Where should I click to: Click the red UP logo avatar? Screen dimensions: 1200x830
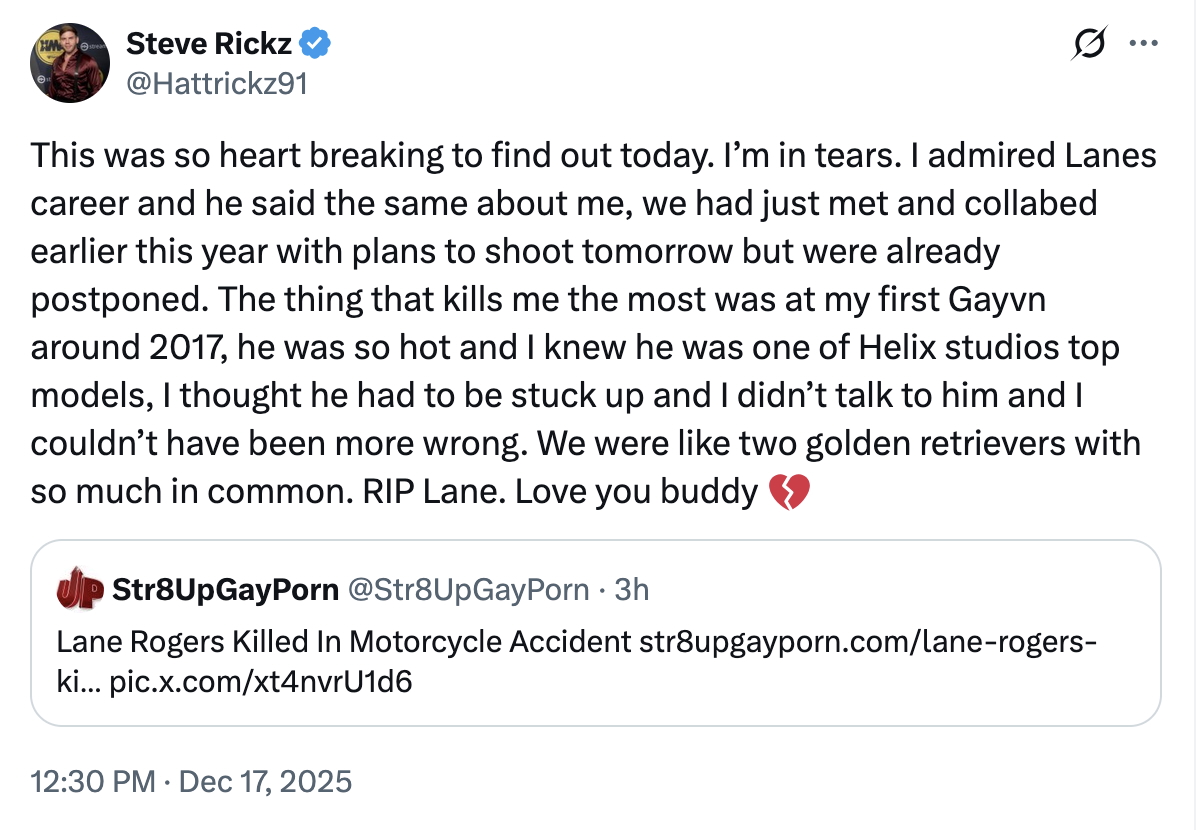(80, 589)
